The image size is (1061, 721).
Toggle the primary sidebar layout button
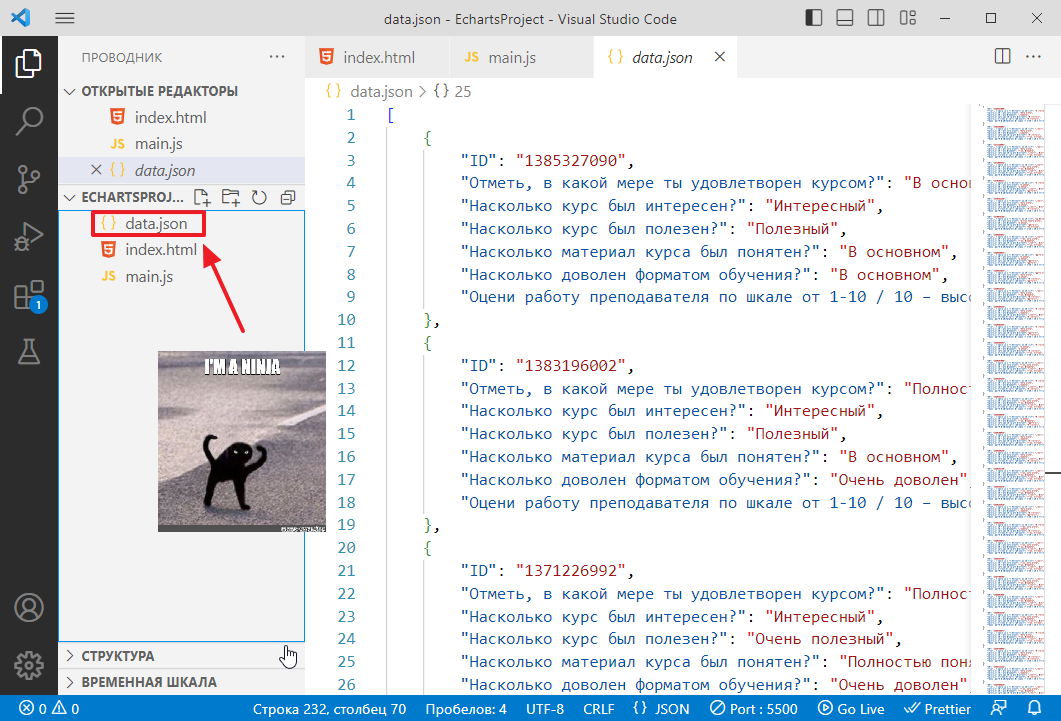817,19
